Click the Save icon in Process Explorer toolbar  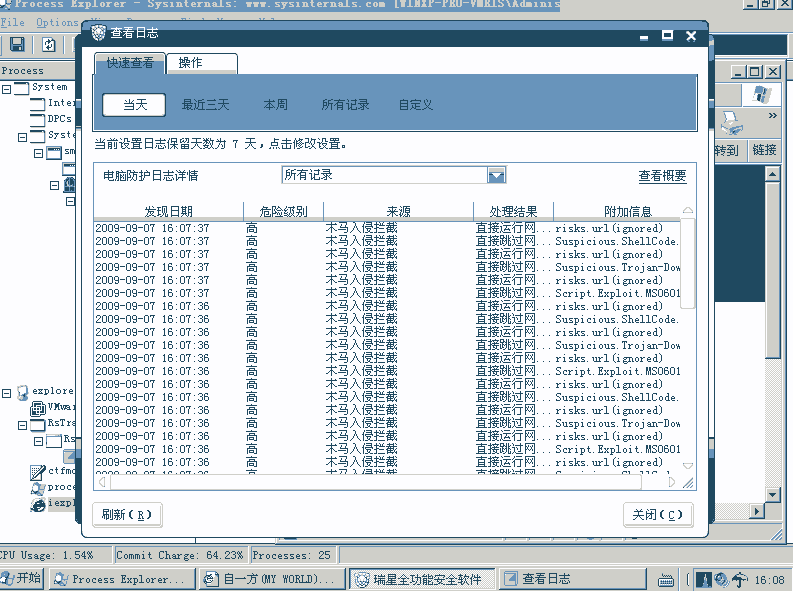(x=17, y=44)
